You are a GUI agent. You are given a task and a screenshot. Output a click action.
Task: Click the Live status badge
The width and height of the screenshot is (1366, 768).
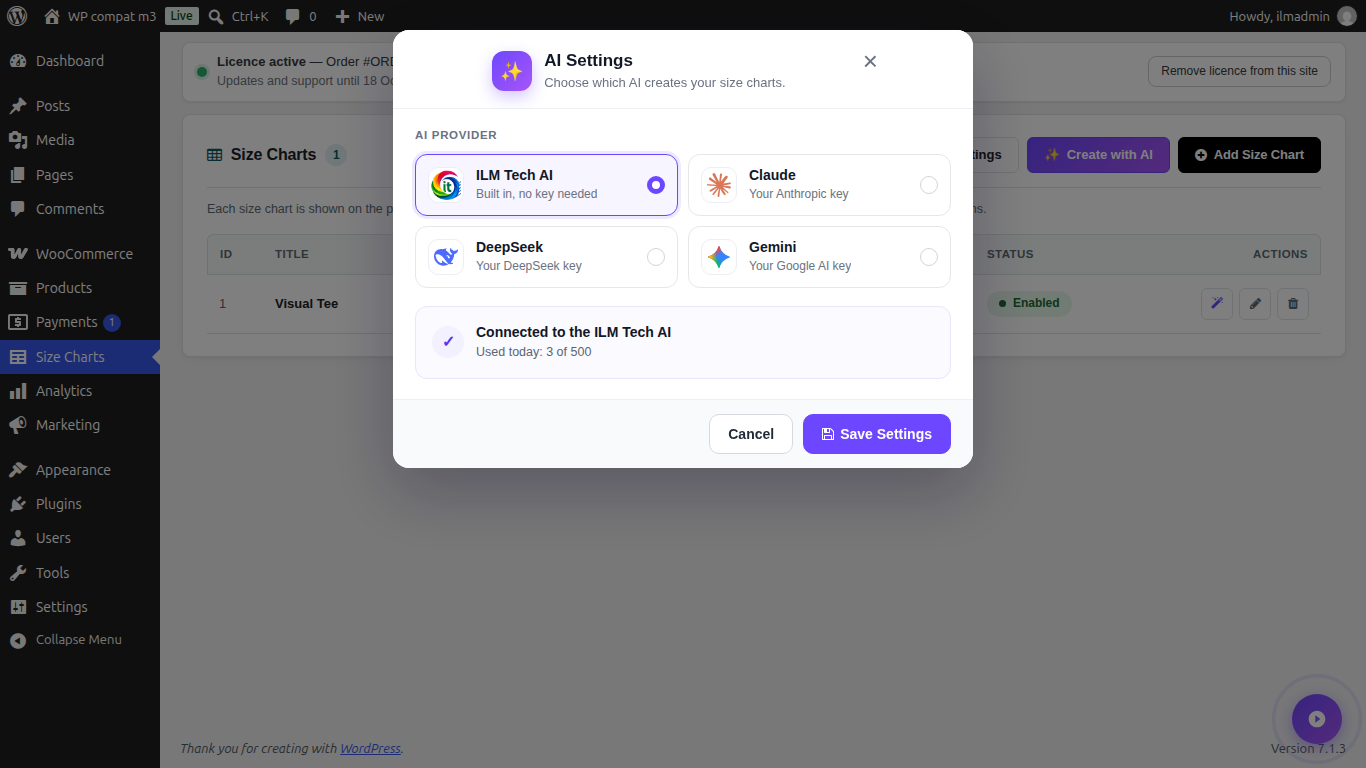click(x=181, y=16)
